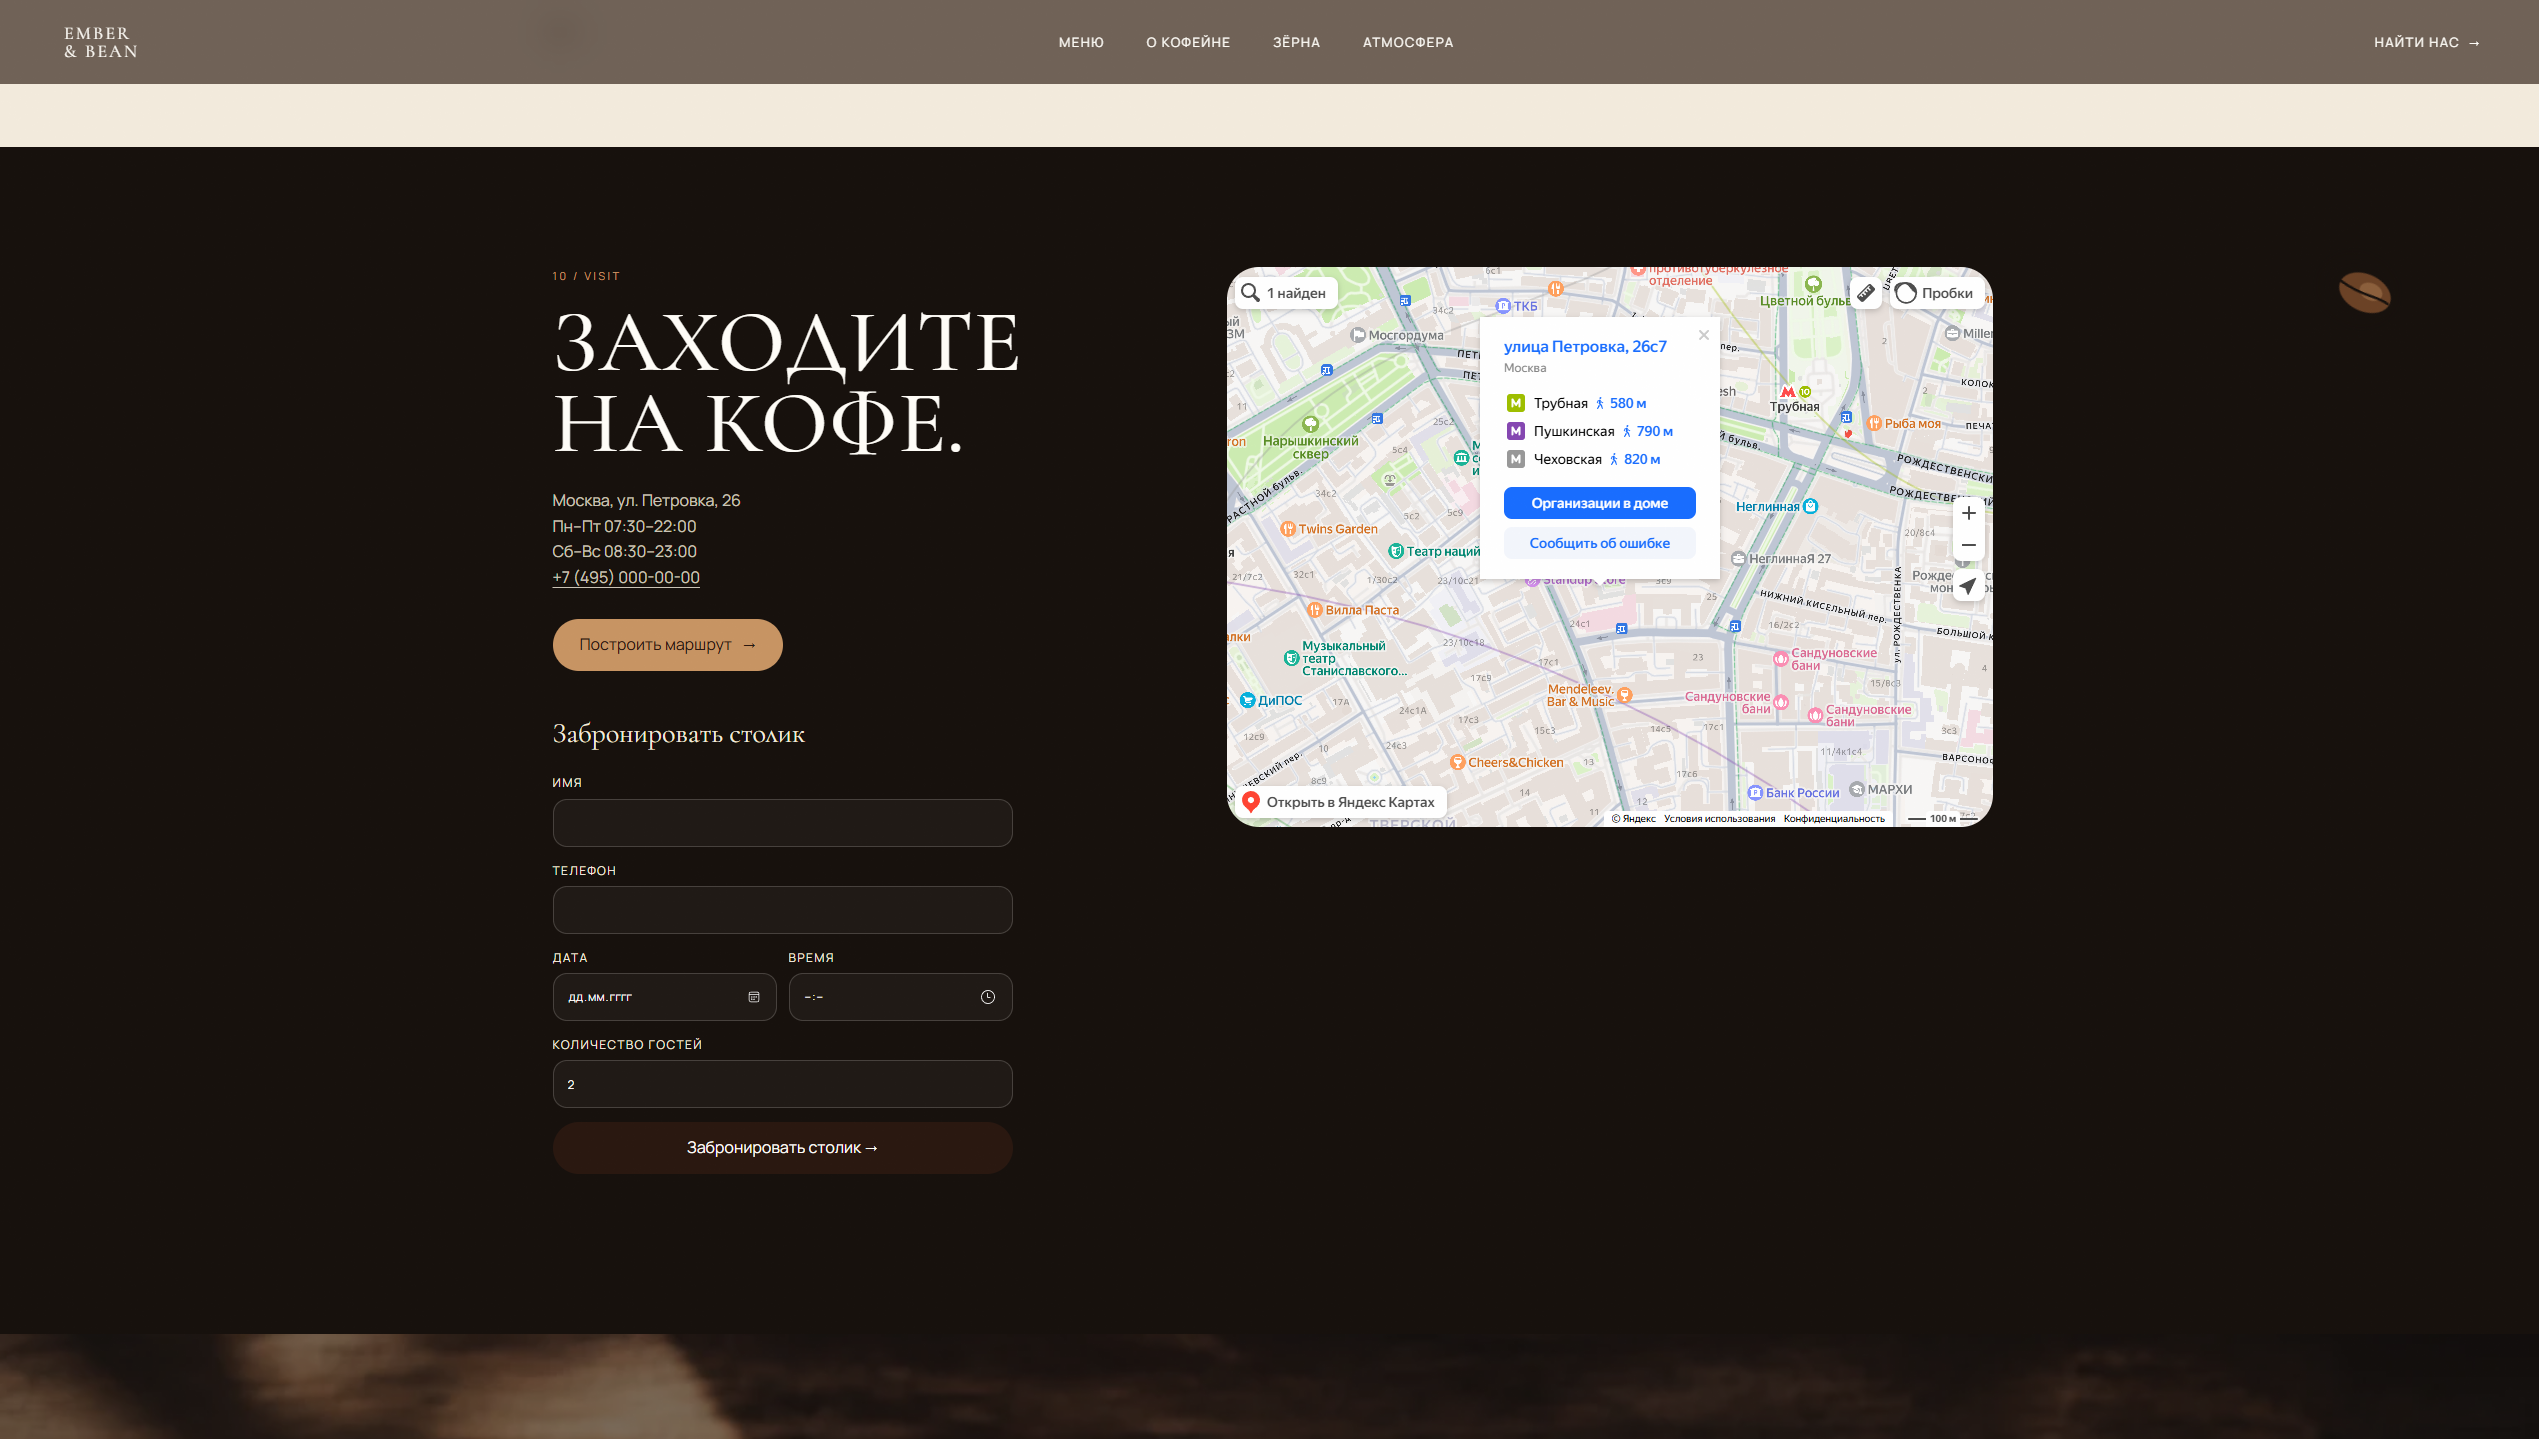Click the ДиПОС map marker
Image resolution: width=2539 pixels, height=1439 pixels.
1247,700
